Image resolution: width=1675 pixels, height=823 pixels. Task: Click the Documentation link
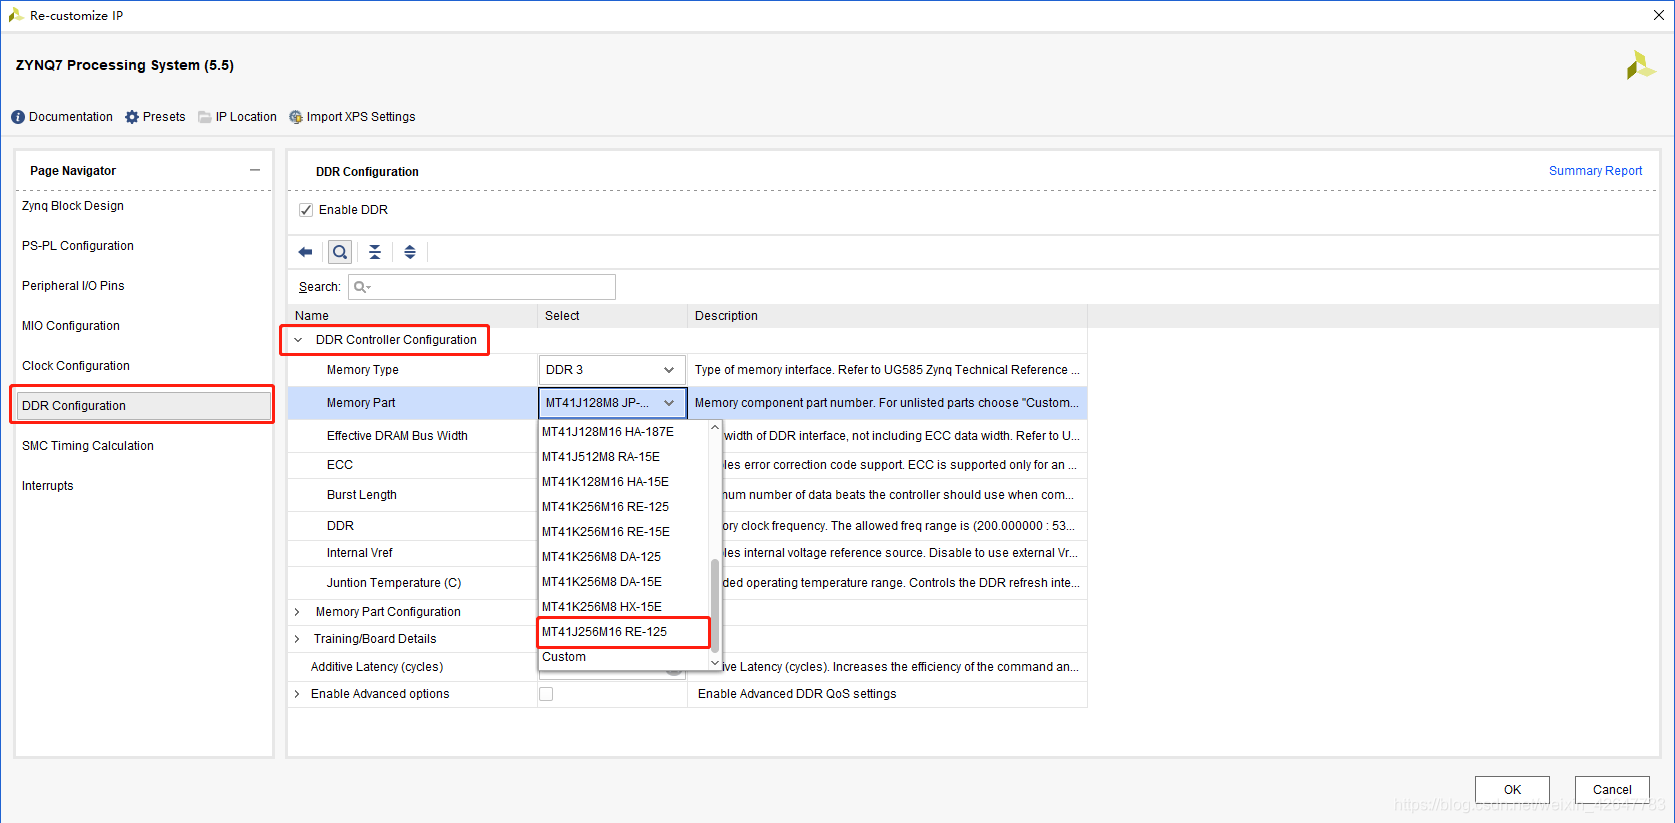tap(71, 117)
